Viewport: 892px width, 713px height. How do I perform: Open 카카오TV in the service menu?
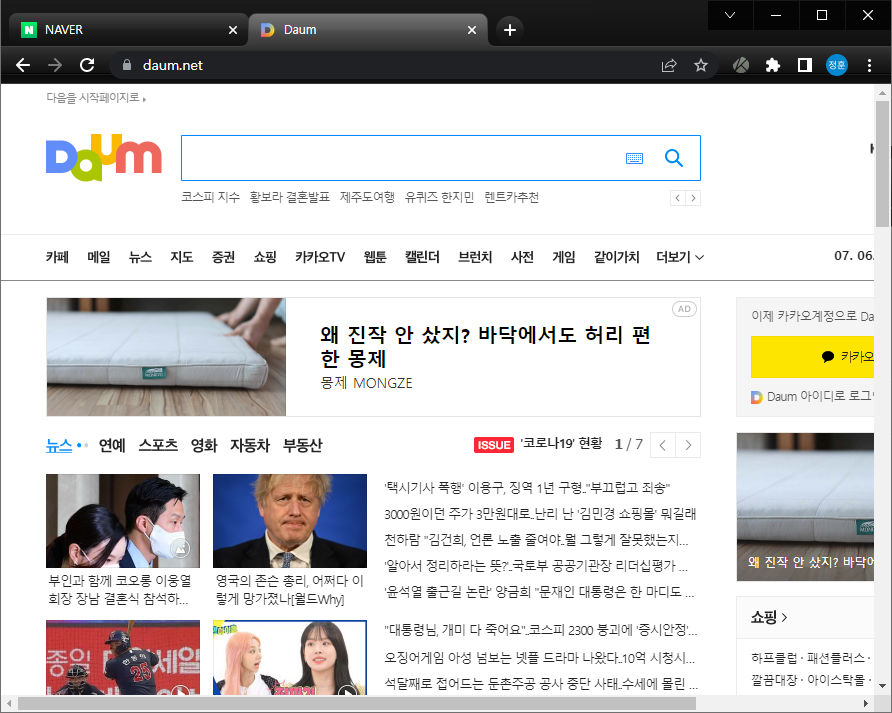tap(320, 257)
